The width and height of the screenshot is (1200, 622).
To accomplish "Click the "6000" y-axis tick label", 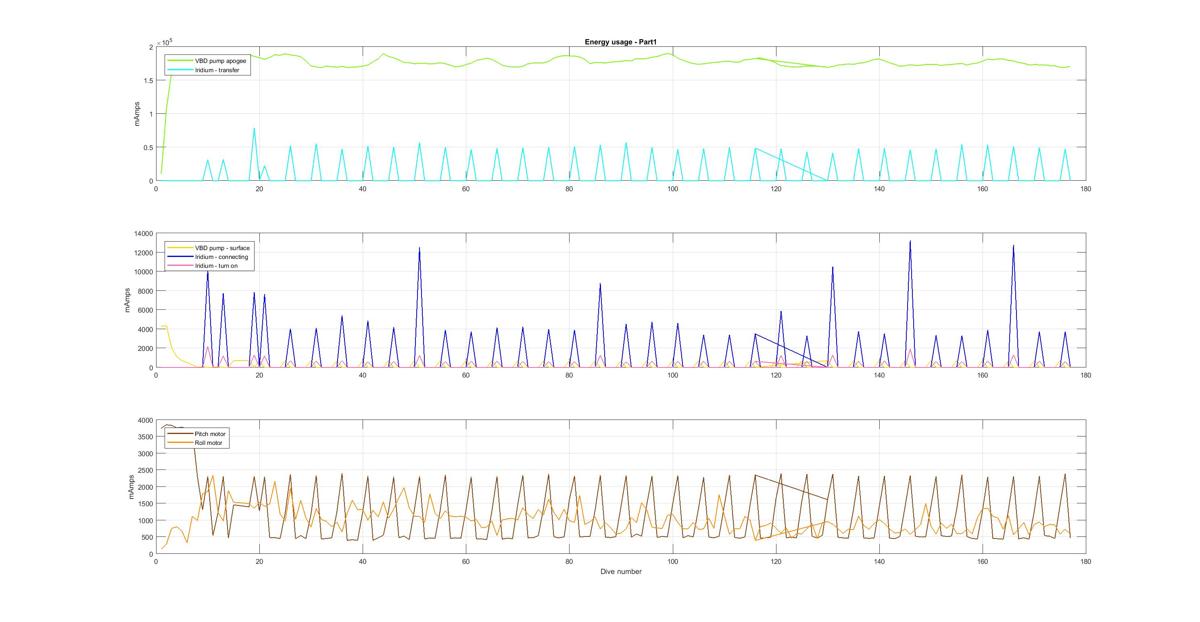I will 145,310.
